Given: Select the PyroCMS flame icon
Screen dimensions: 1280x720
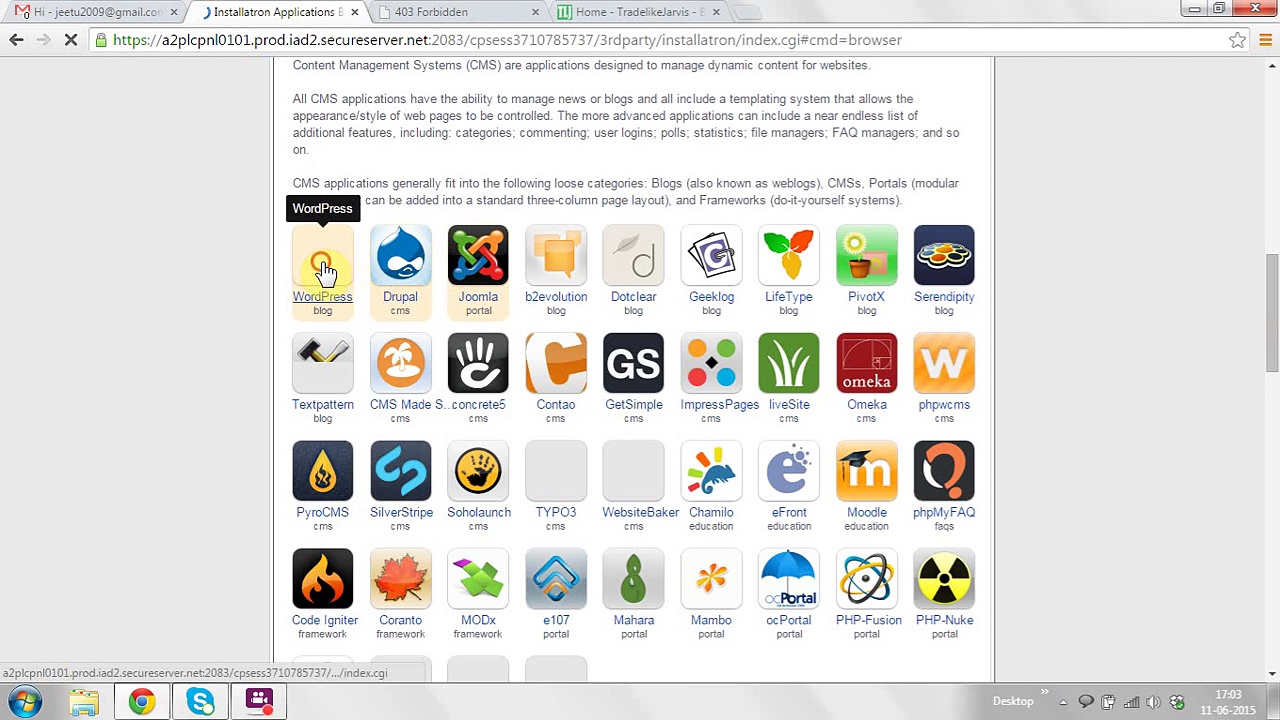Looking at the screenshot, I should click(322, 472).
